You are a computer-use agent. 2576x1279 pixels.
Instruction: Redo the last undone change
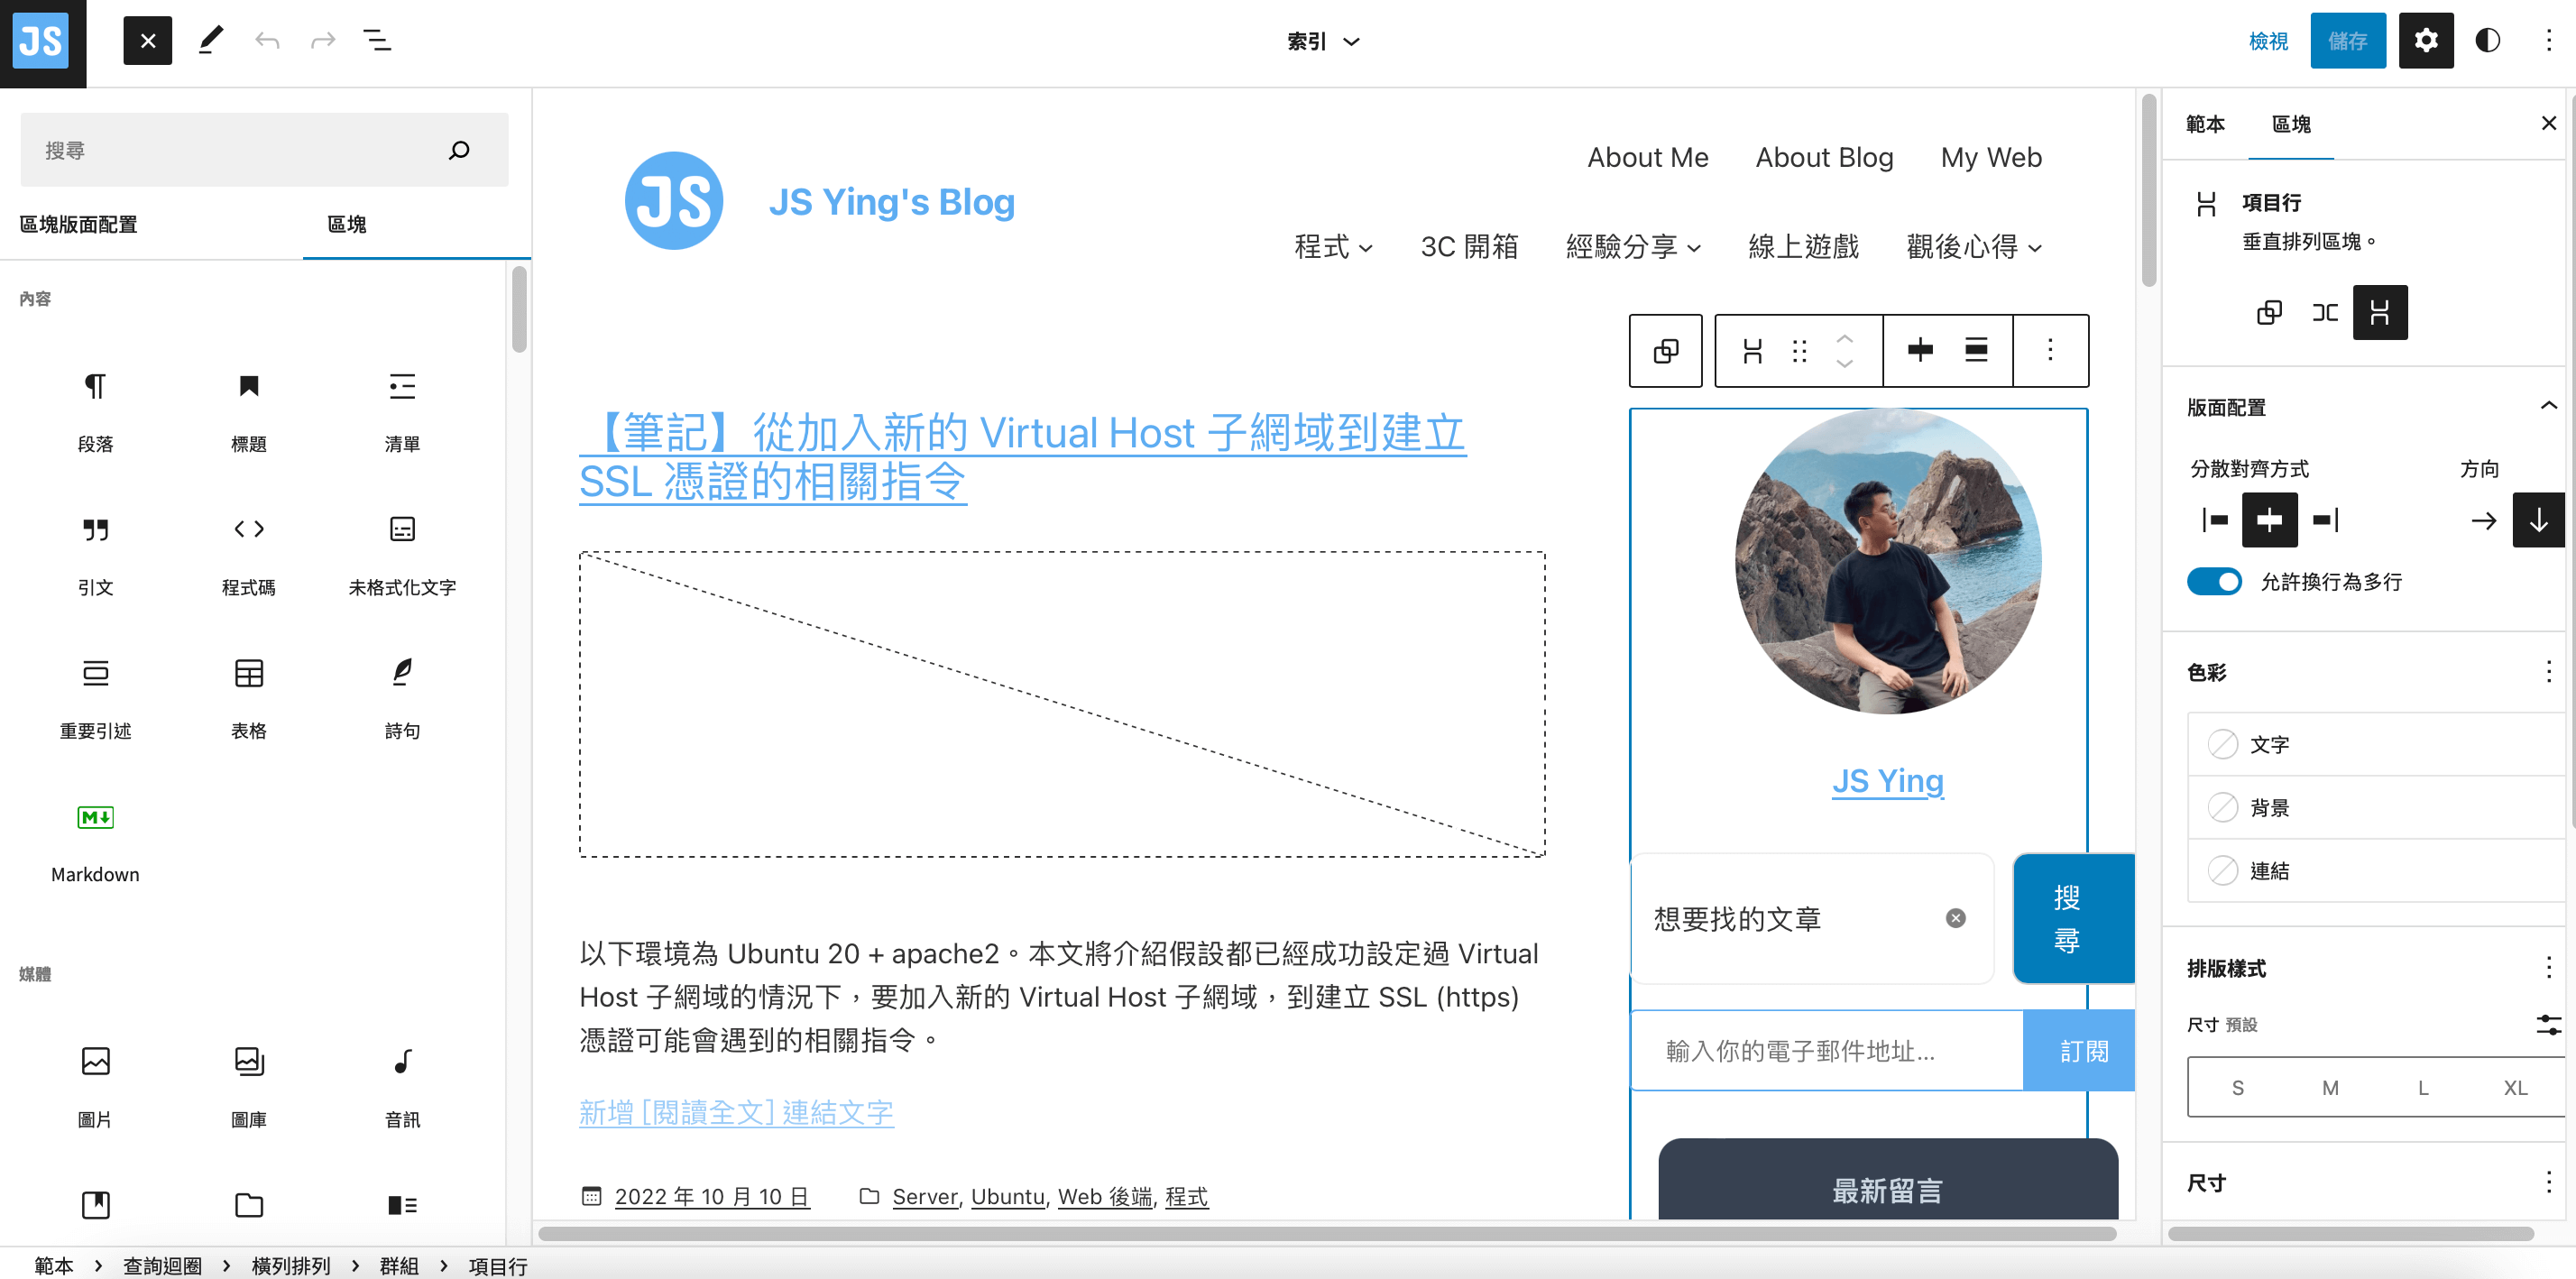(x=322, y=41)
